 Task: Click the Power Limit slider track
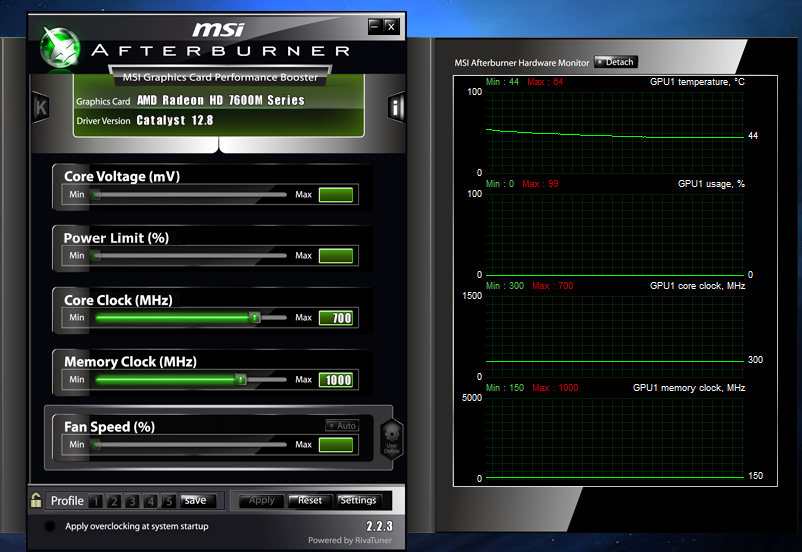[191, 255]
